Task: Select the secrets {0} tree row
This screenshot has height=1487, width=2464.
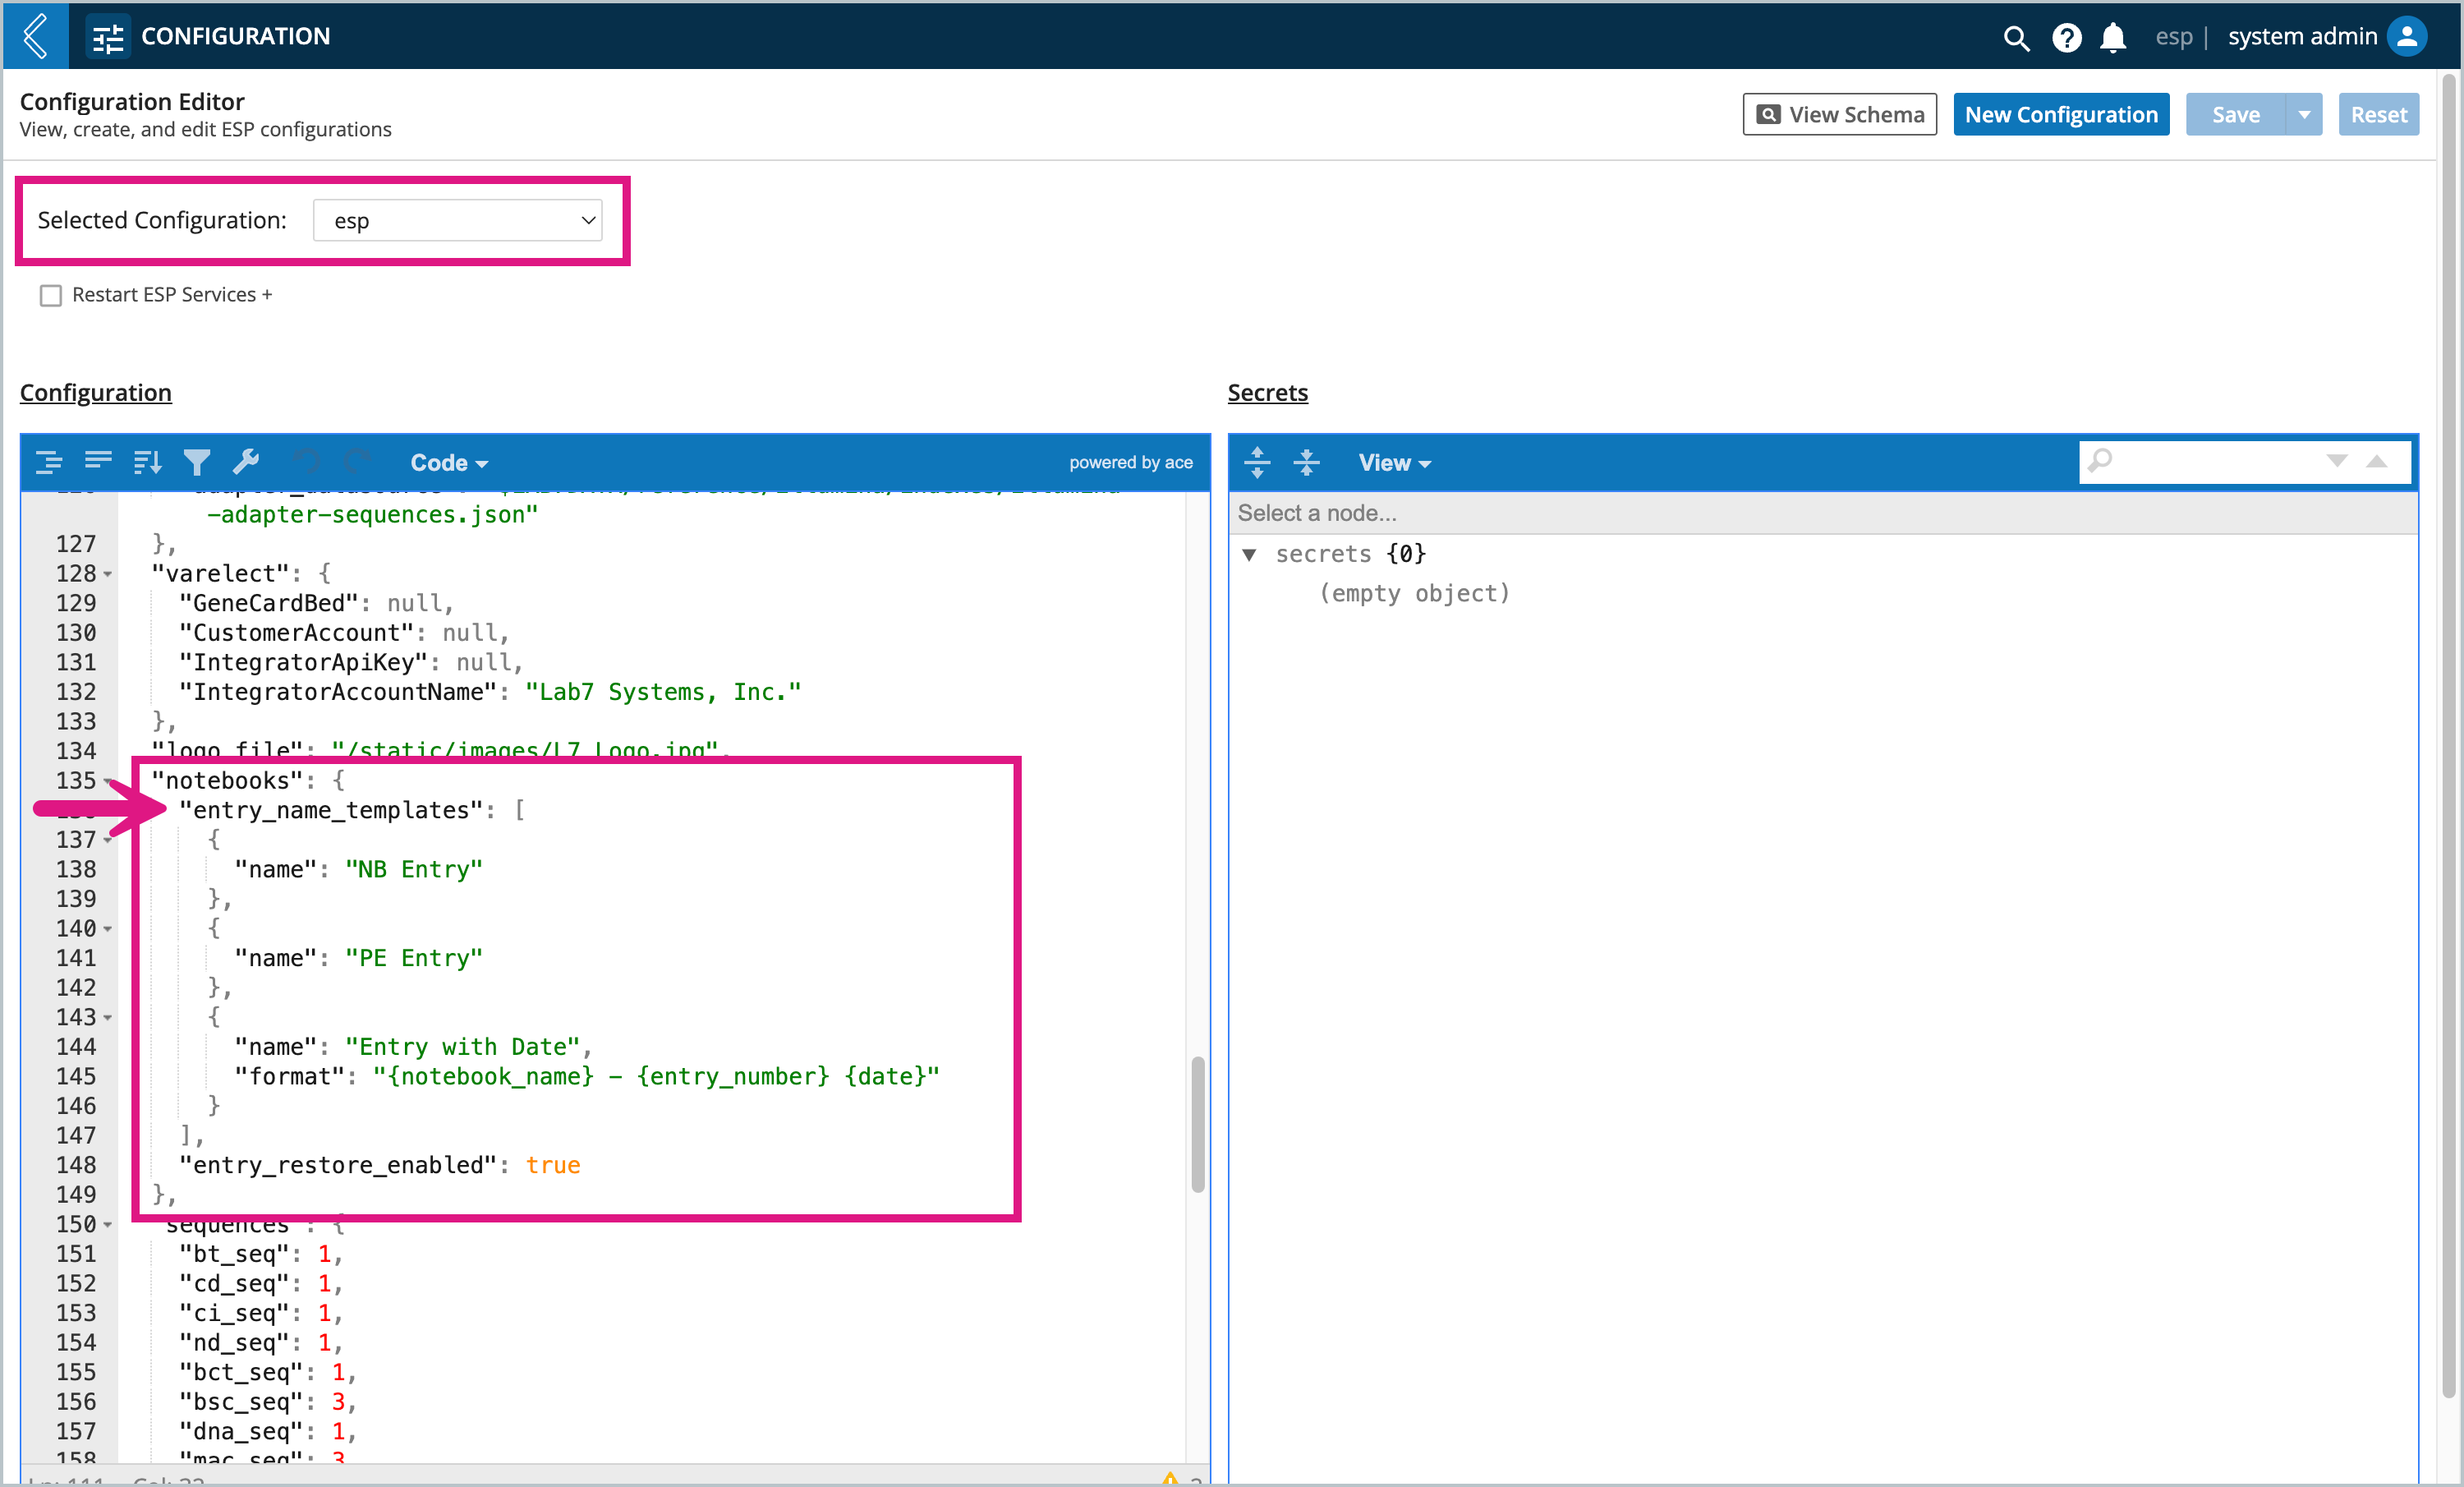Action: [1350, 554]
